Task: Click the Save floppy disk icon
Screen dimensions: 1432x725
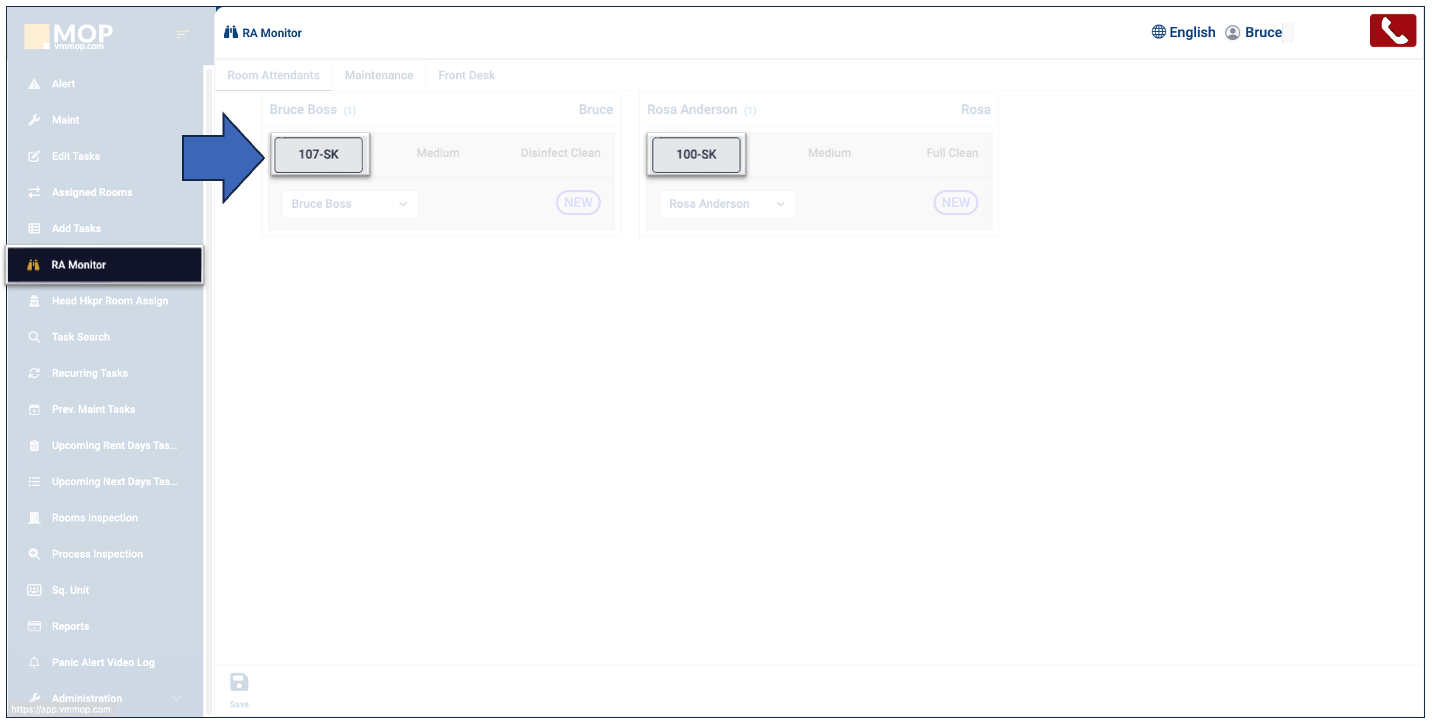Action: click(x=239, y=683)
